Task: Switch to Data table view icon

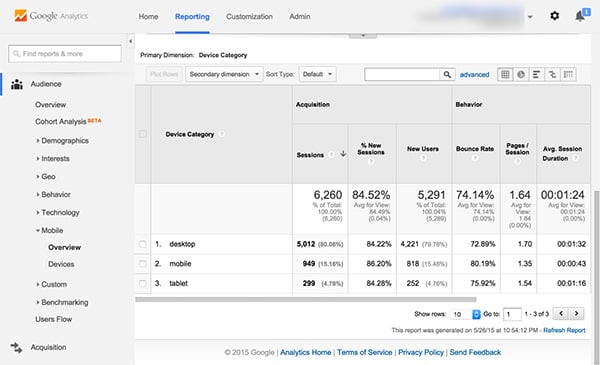Action: (505, 74)
